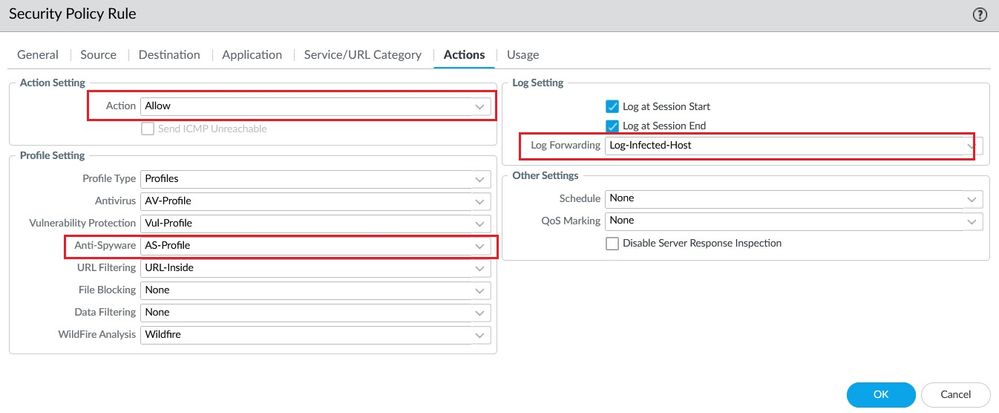Expand the WildFire Analysis dropdown
Viewport: 999px width, 413px height.
[316, 334]
